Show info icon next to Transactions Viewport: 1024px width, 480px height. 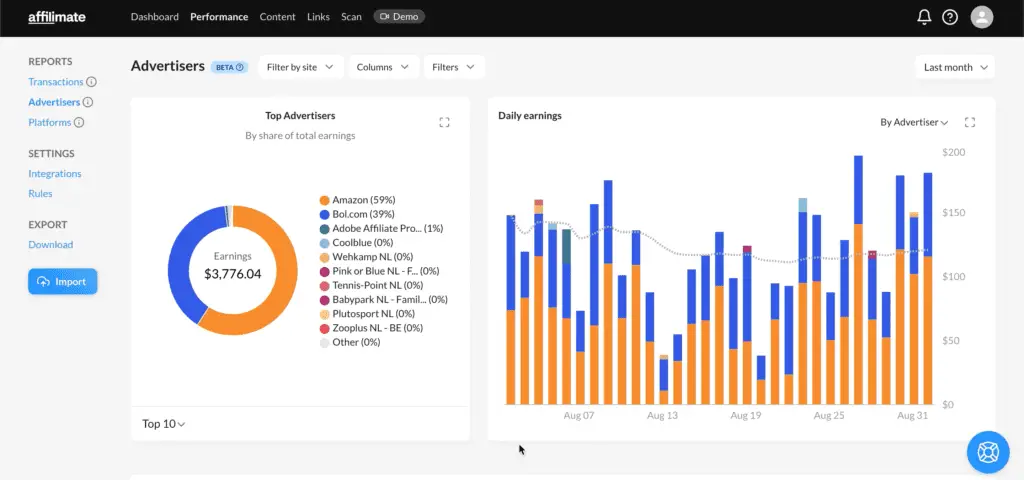tap(91, 82)
